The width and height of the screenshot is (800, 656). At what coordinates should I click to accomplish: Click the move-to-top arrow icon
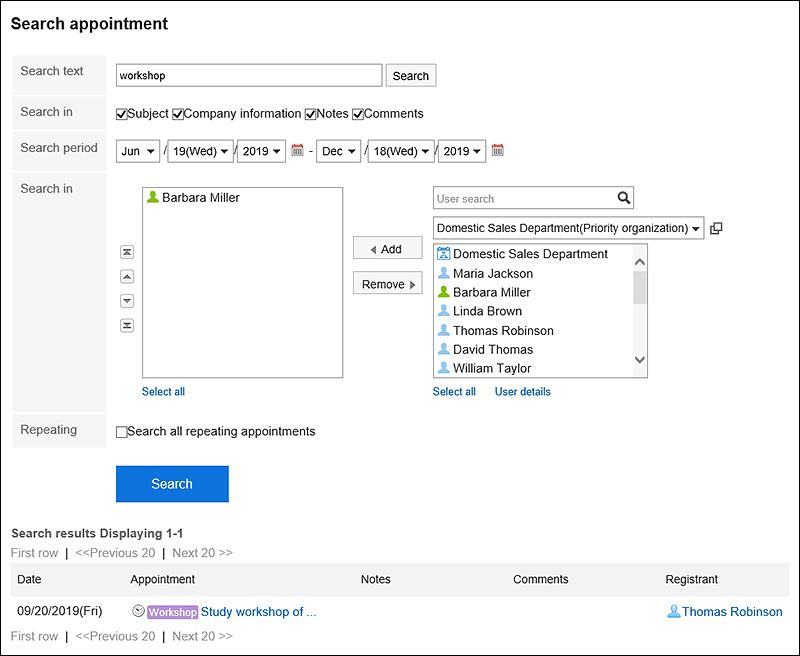(x=127, y=252)
